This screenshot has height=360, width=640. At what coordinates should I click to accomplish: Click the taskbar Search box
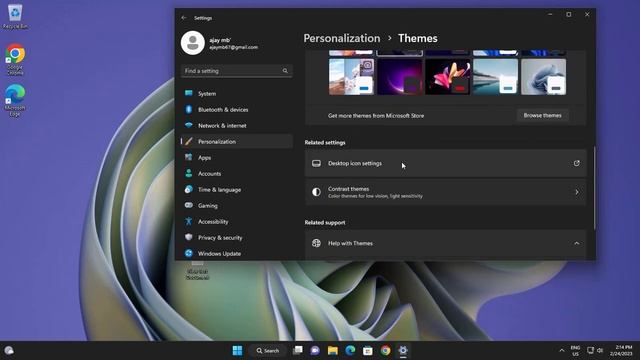tap(268, 351)
